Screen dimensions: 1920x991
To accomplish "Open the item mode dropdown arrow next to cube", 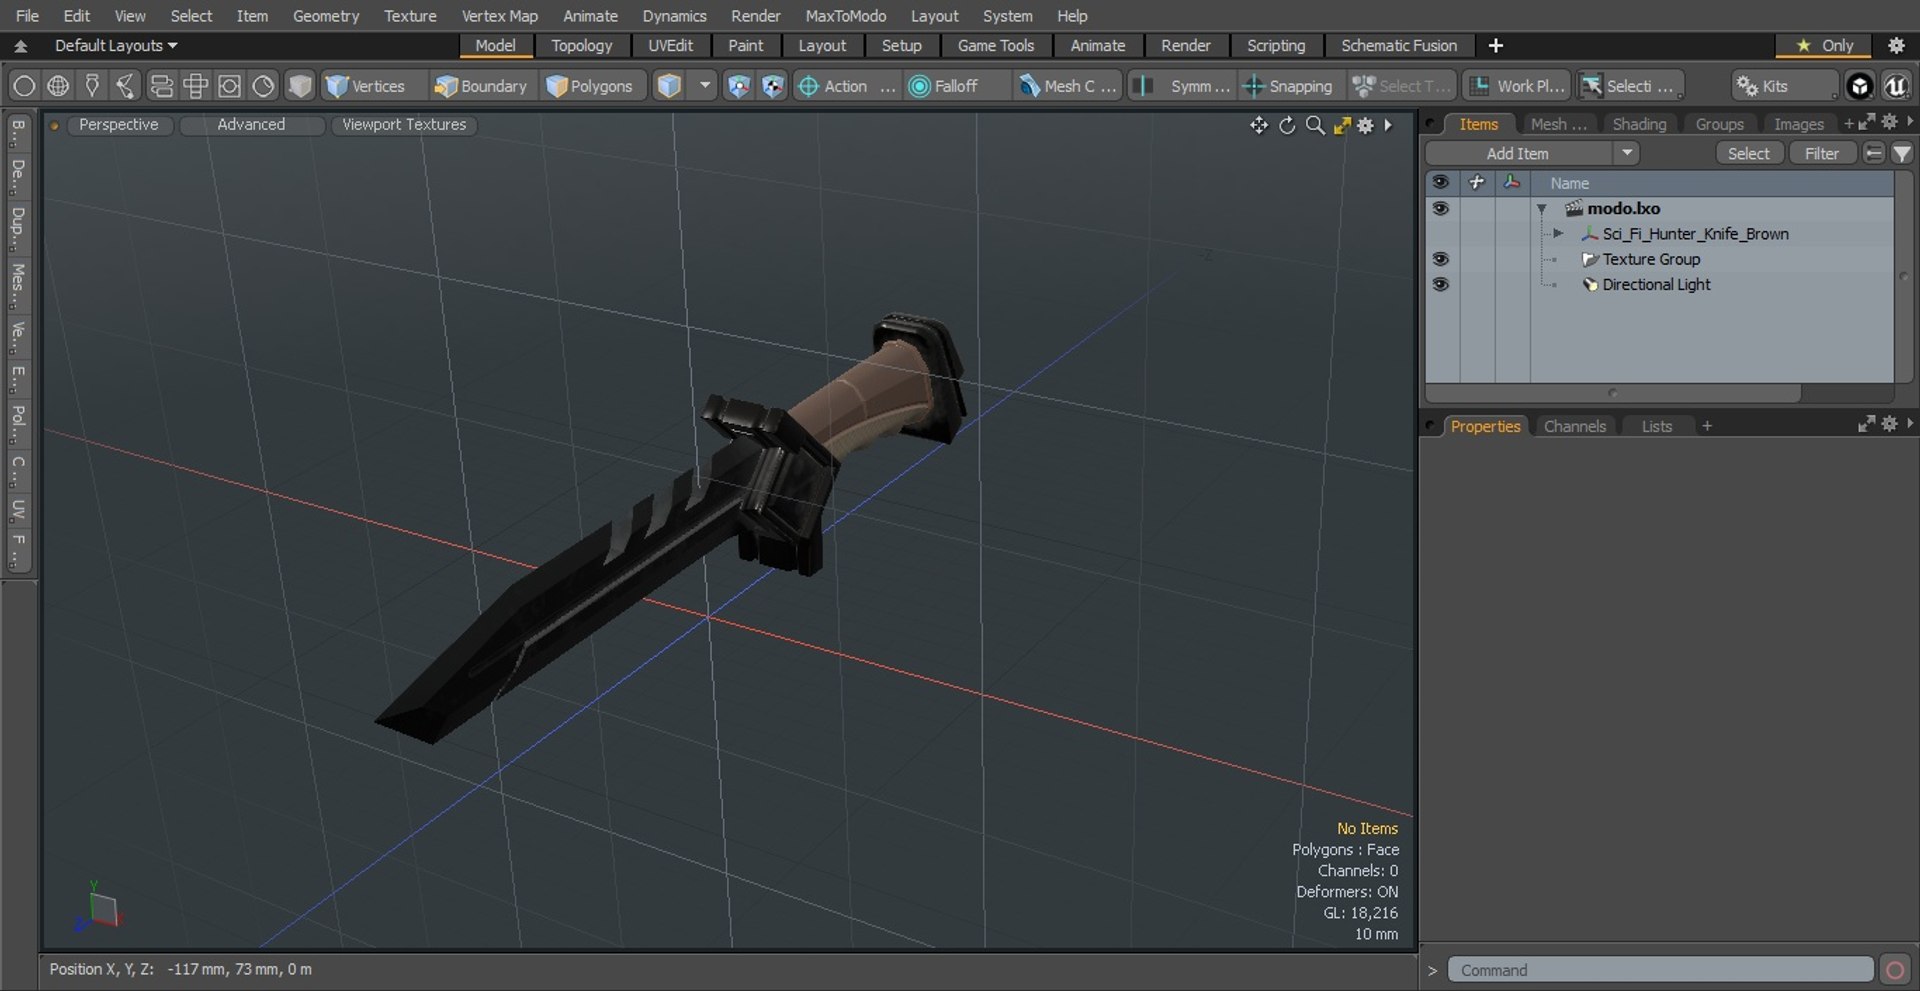I will (x=705, y=86).
